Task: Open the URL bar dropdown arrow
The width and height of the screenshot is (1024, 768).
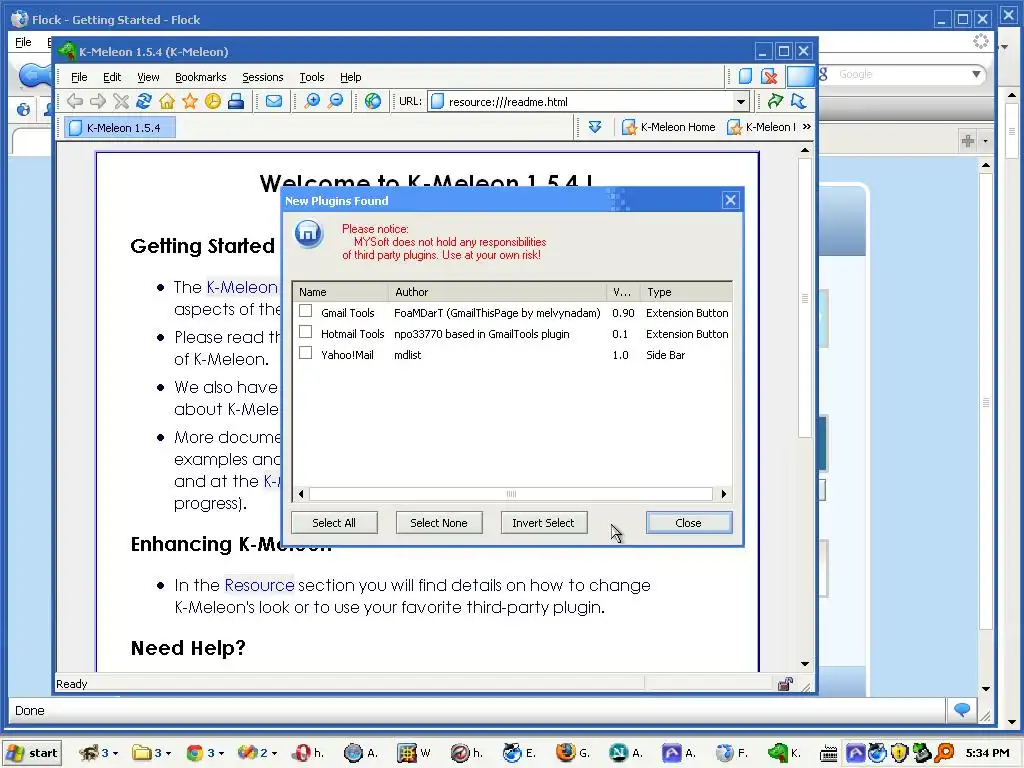Action: (741, 102)
